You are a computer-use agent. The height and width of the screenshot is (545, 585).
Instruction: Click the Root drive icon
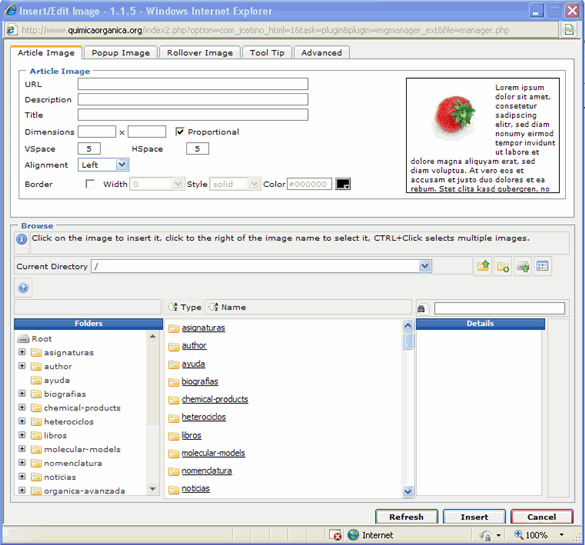click(x=24, y=339)
